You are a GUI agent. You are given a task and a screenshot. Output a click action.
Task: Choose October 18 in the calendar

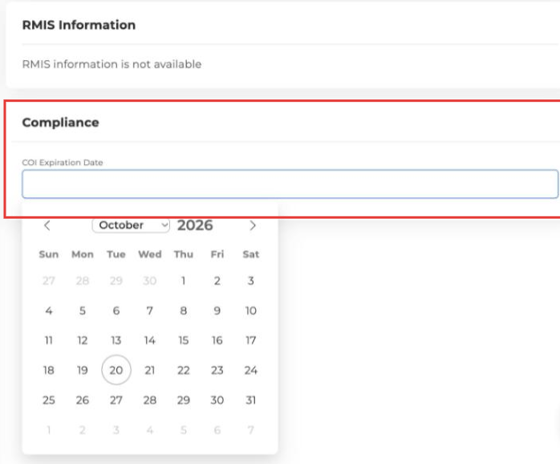(49, 370)
